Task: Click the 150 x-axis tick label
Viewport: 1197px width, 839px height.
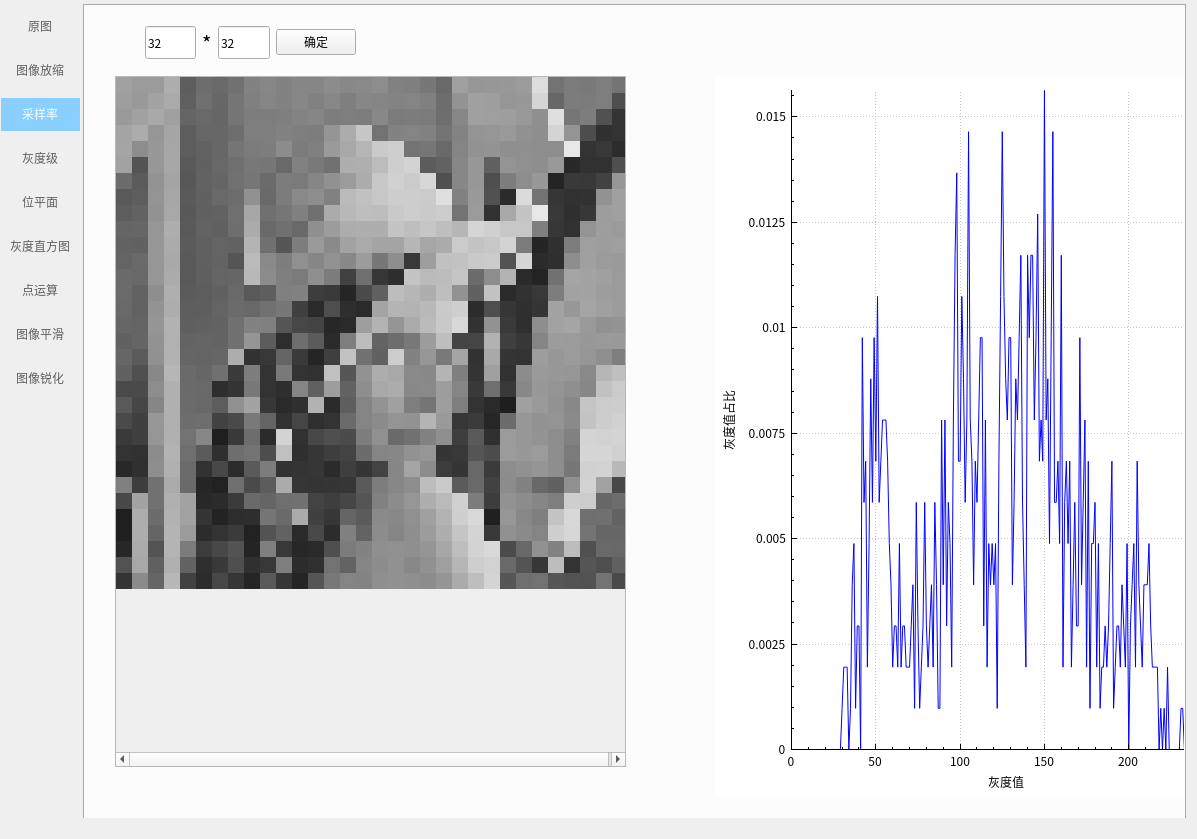Action: tap(1044, 761)
